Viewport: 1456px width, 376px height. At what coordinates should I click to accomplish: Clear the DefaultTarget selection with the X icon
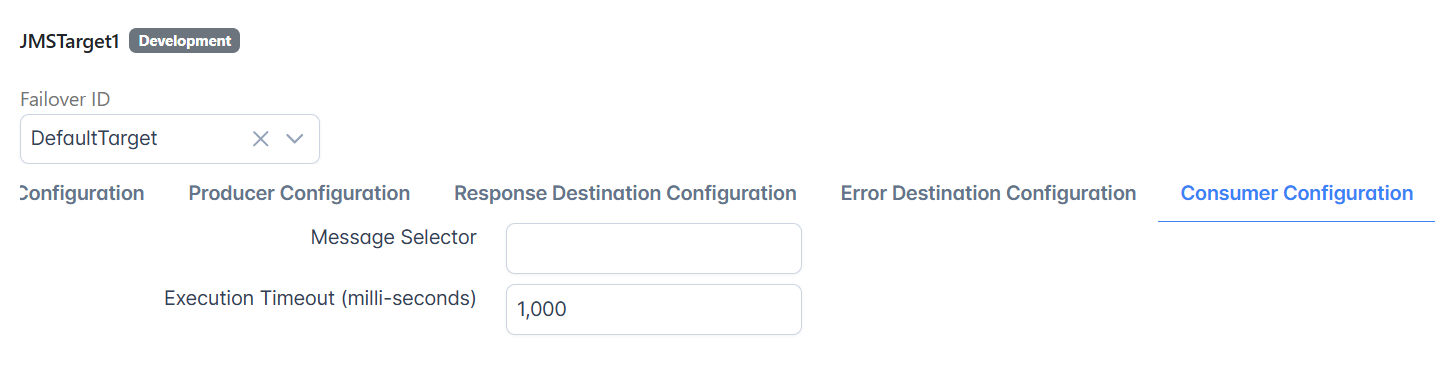[261, 139]
